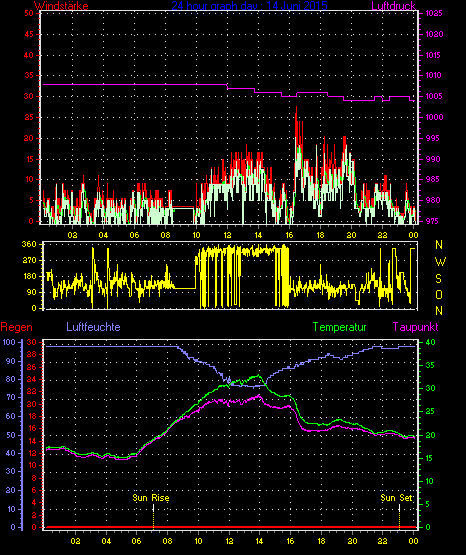Click the yellow "W" compass letter
Image resolution: width=466 pixels, height=555 pixels.
[440, 262]
